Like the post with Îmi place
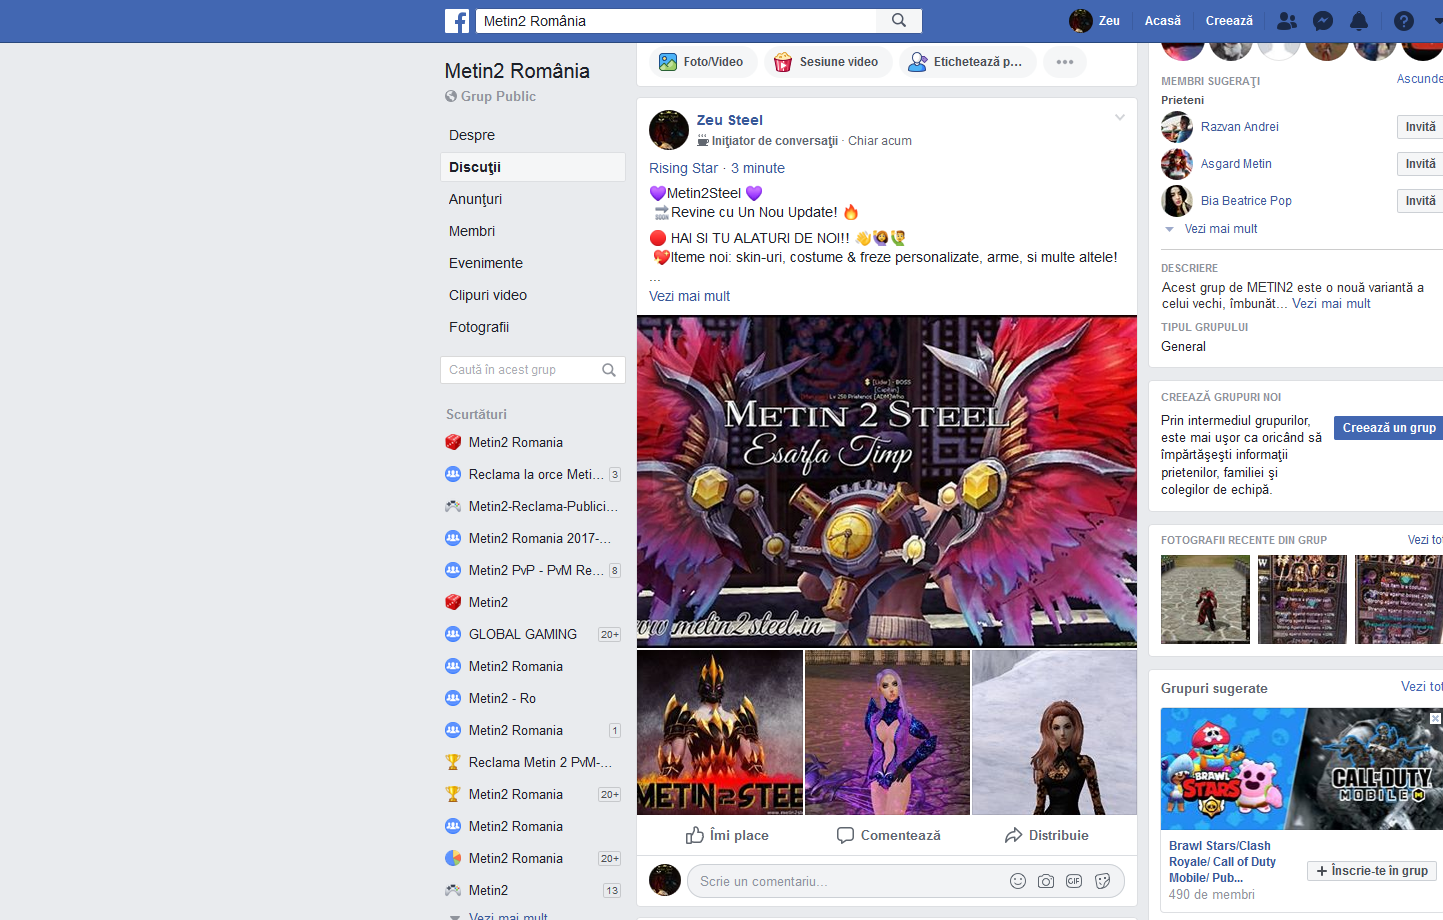1443x920 pixels. (x=727, y=835)
